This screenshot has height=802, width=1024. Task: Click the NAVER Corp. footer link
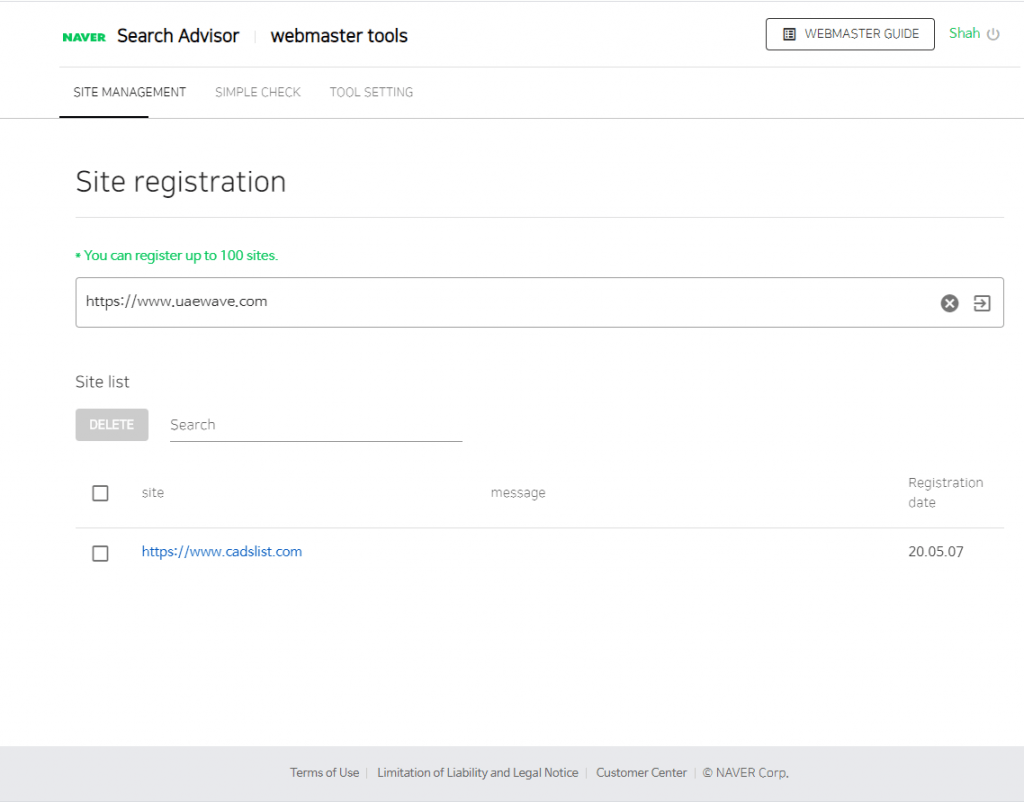[x=746, y=773]
